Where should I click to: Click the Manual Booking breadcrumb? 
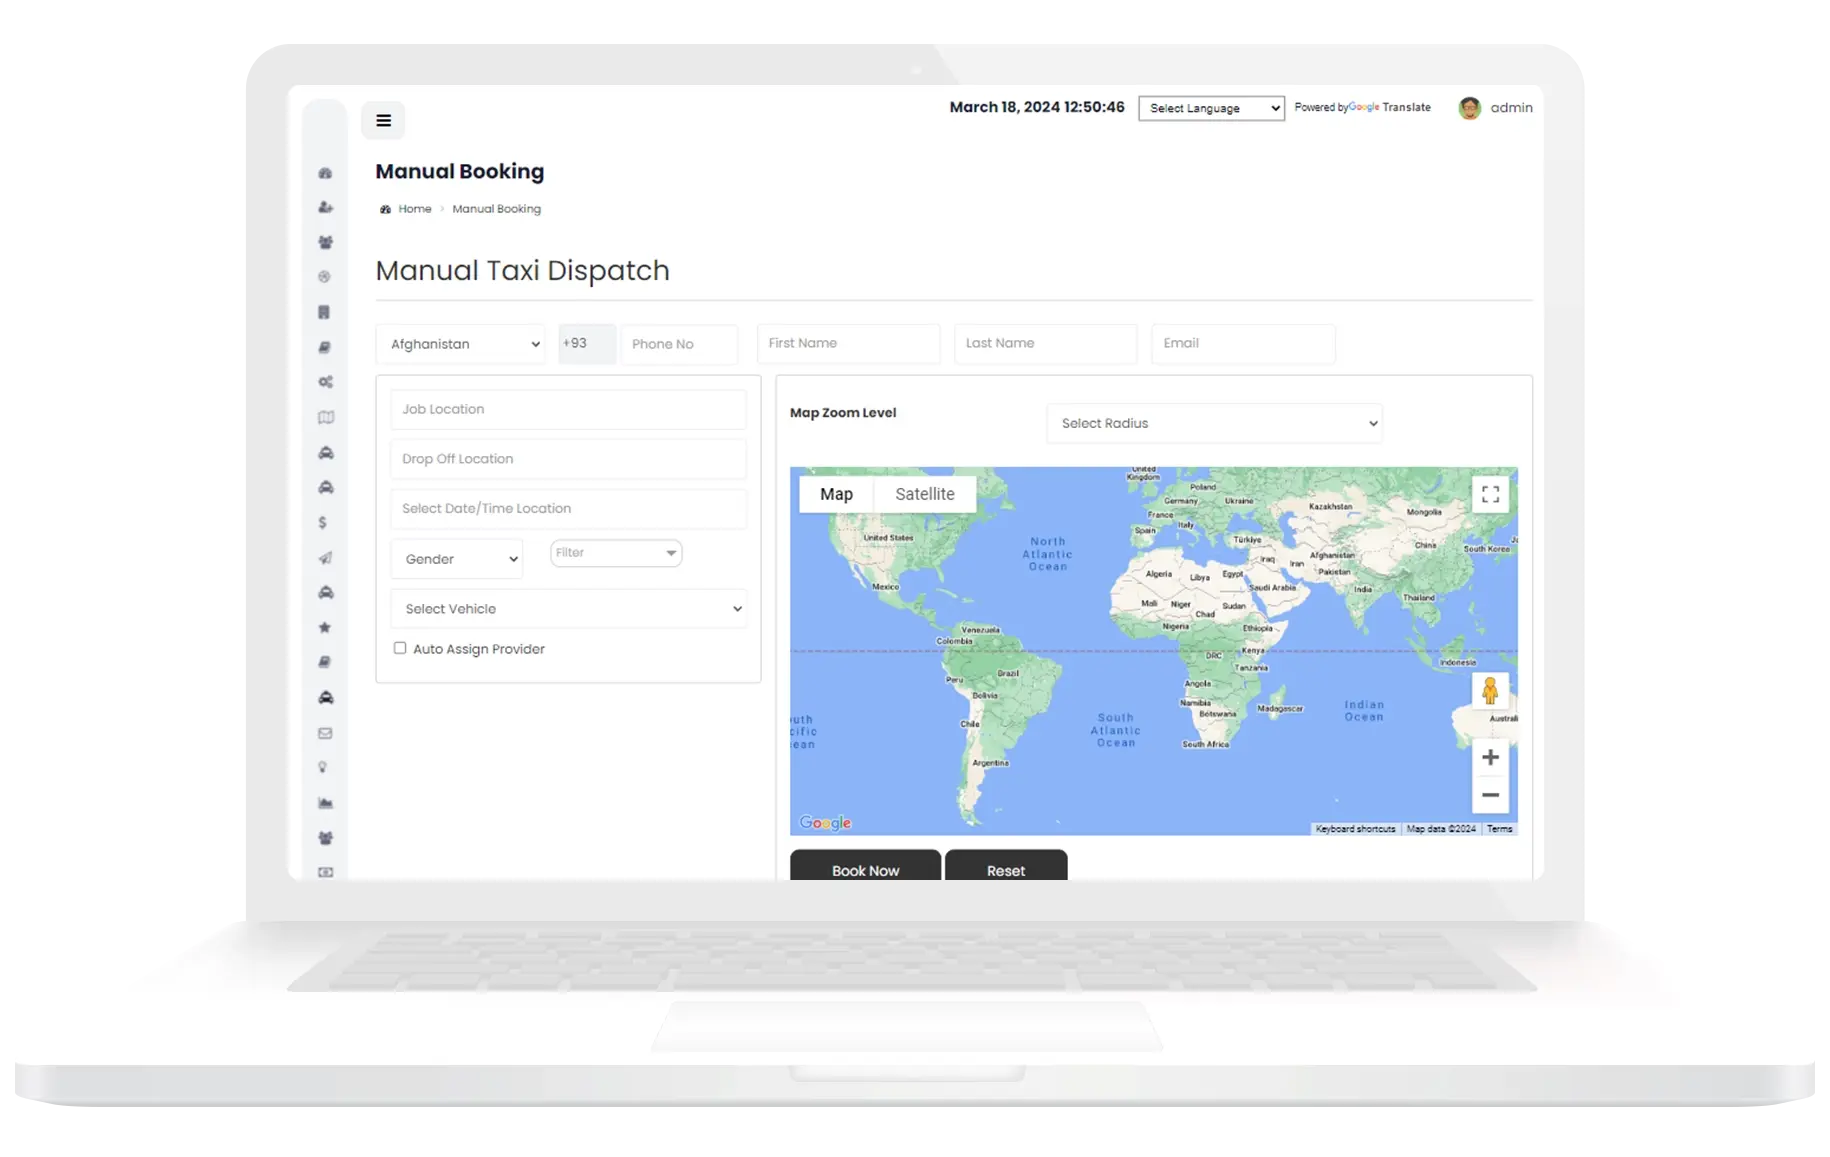coord(496,209)
